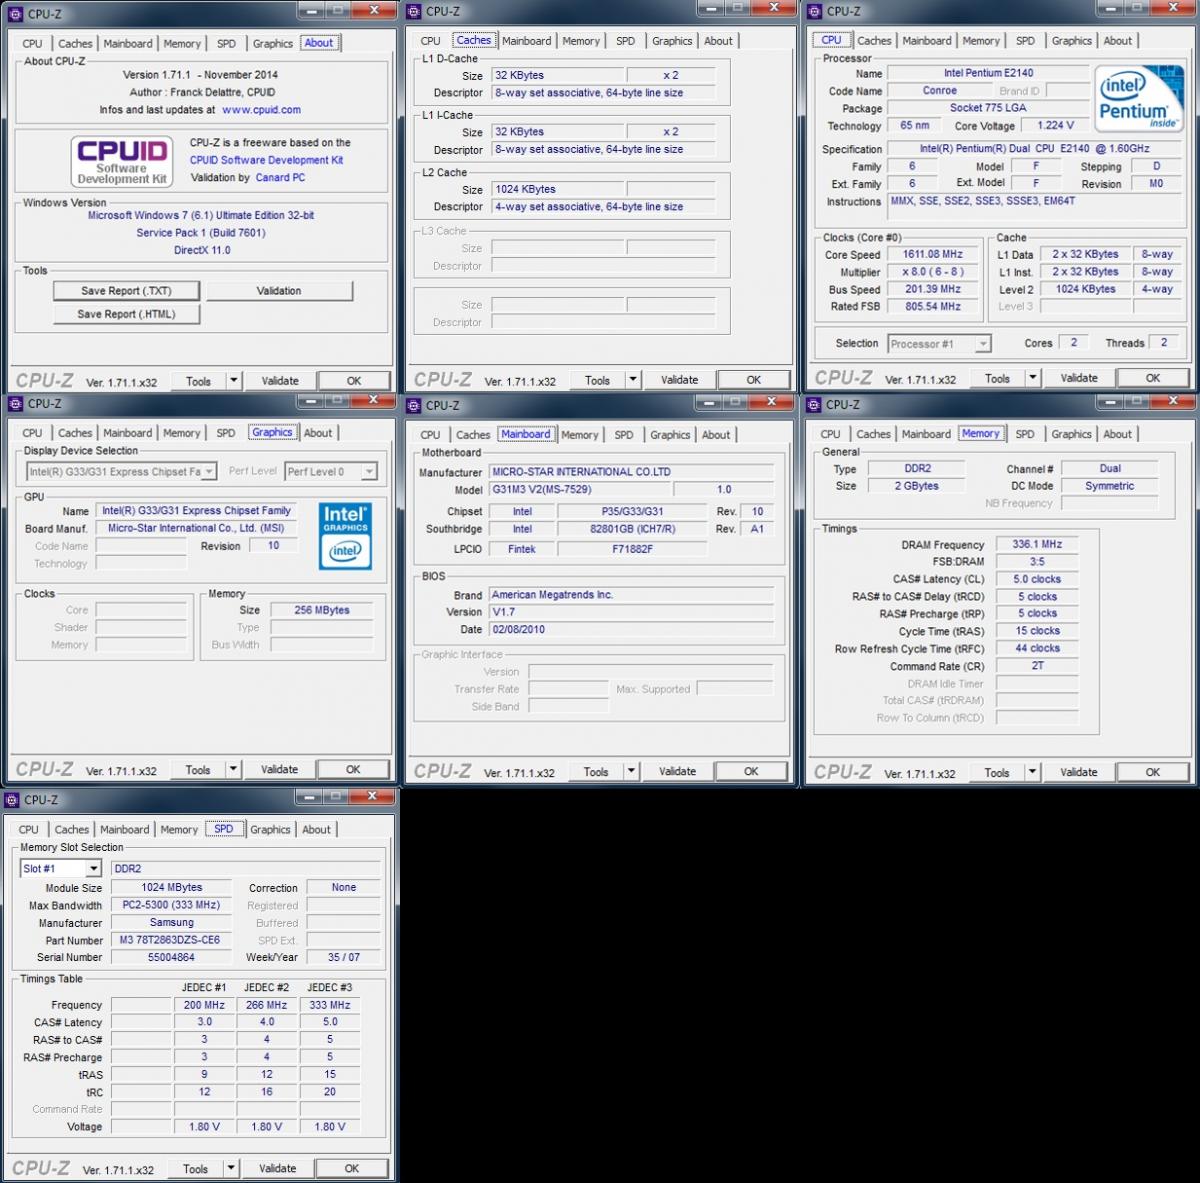This screenshot has height=1183, width=1200.
Task: Click the CPUID Software Development Kit logo
Action: click(x=123, y=161)
